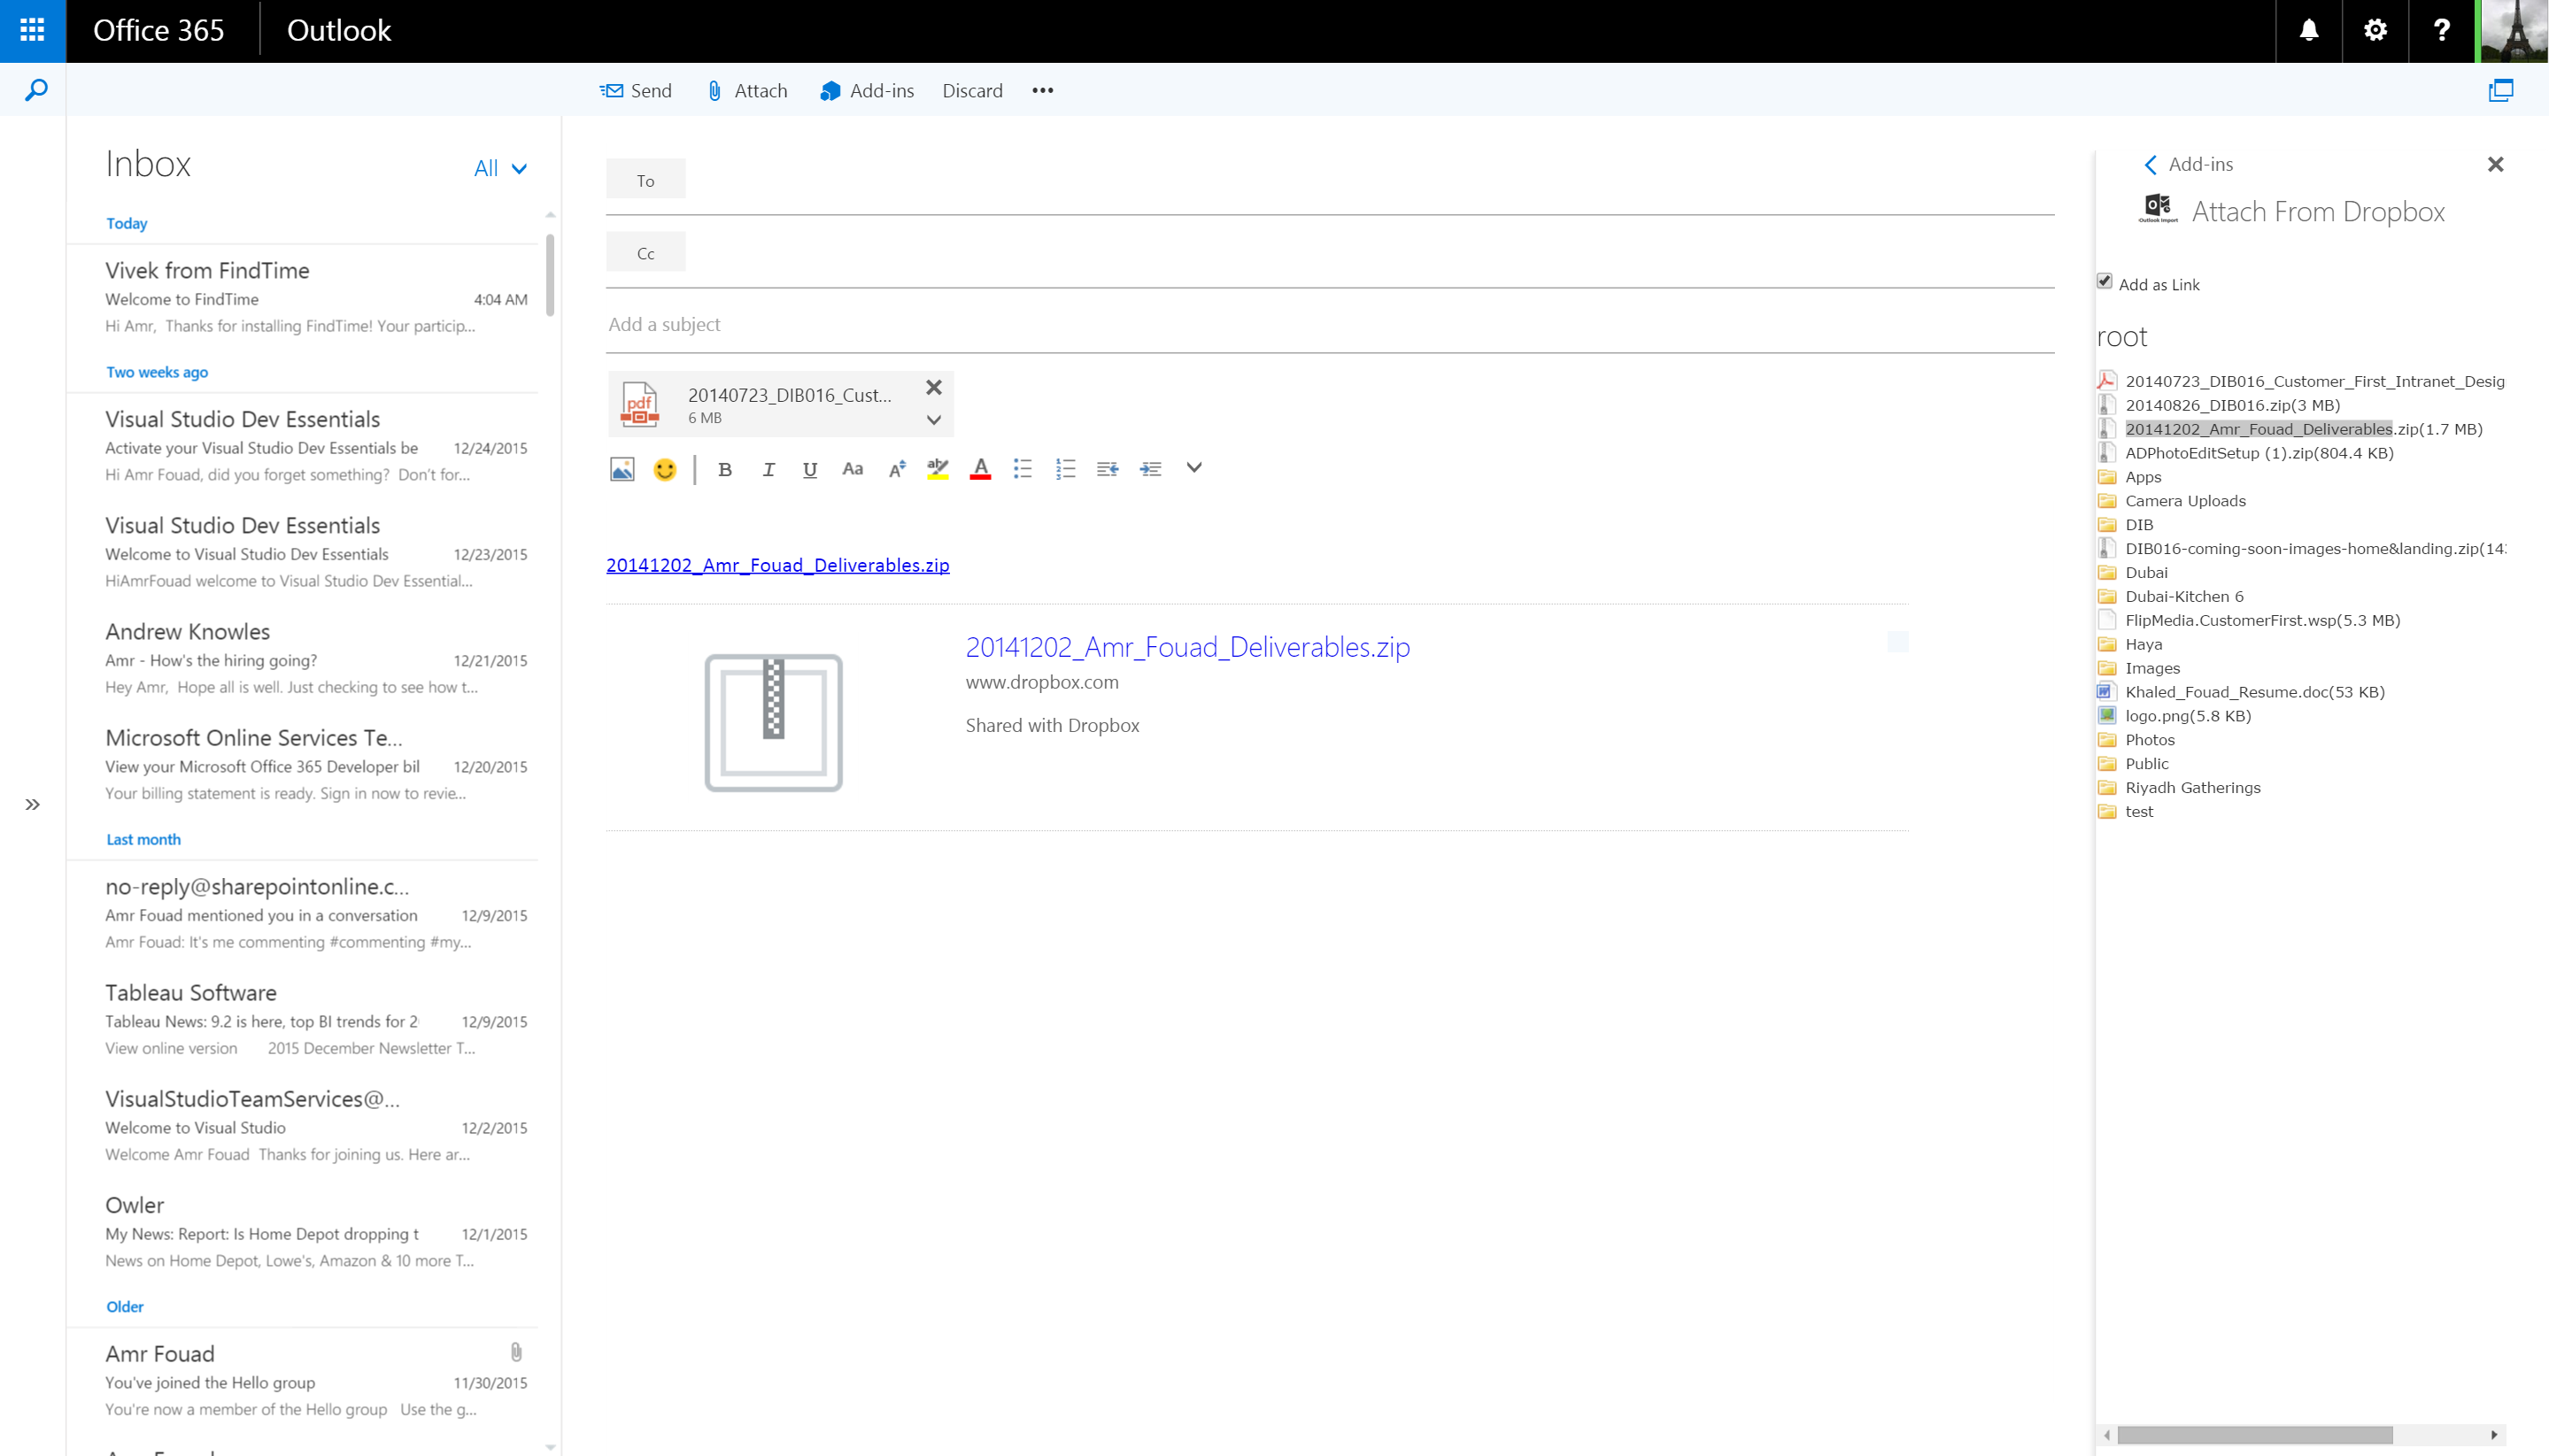
Task: Open the Office 365 app launcher grid
Action: coord(33,30)
